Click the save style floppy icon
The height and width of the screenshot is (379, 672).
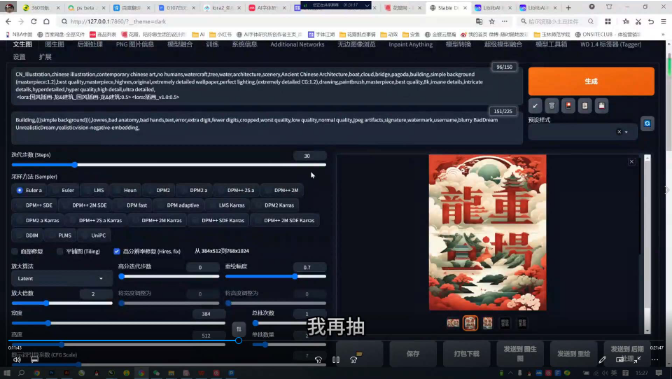pos(602,105)
